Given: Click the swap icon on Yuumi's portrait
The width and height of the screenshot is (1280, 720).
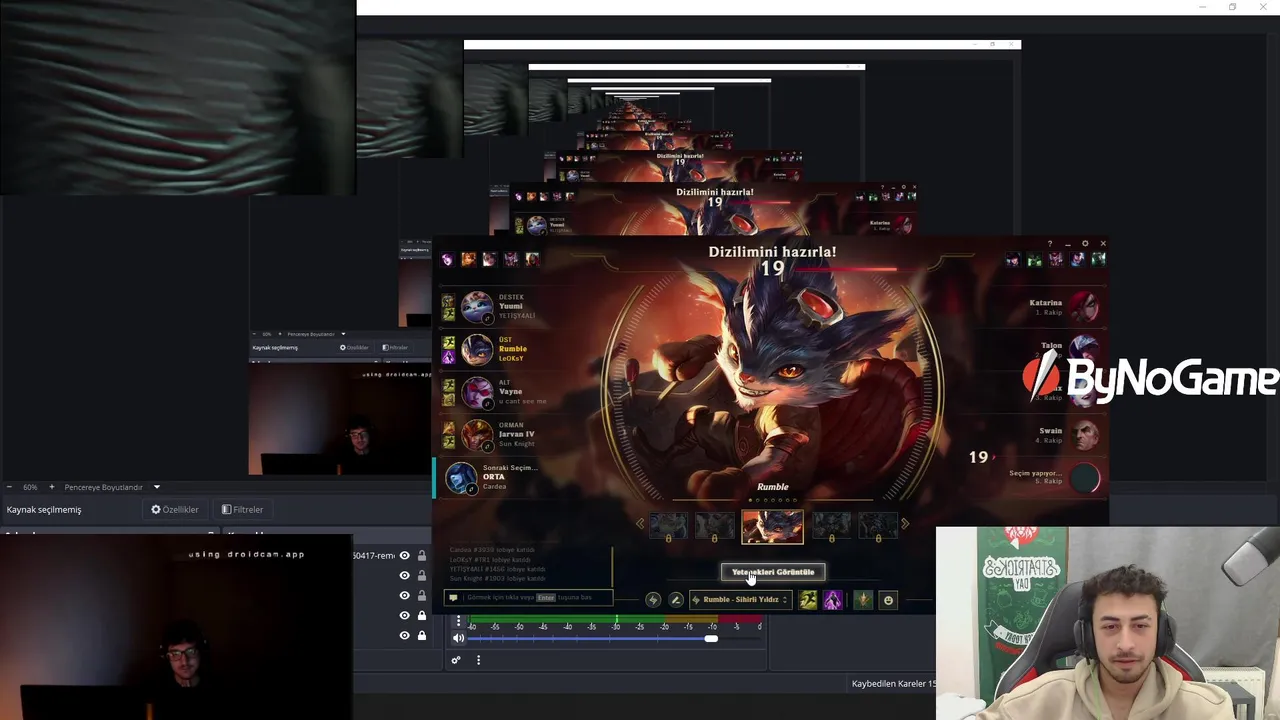Looking at the screenshot, I should 488,318.
